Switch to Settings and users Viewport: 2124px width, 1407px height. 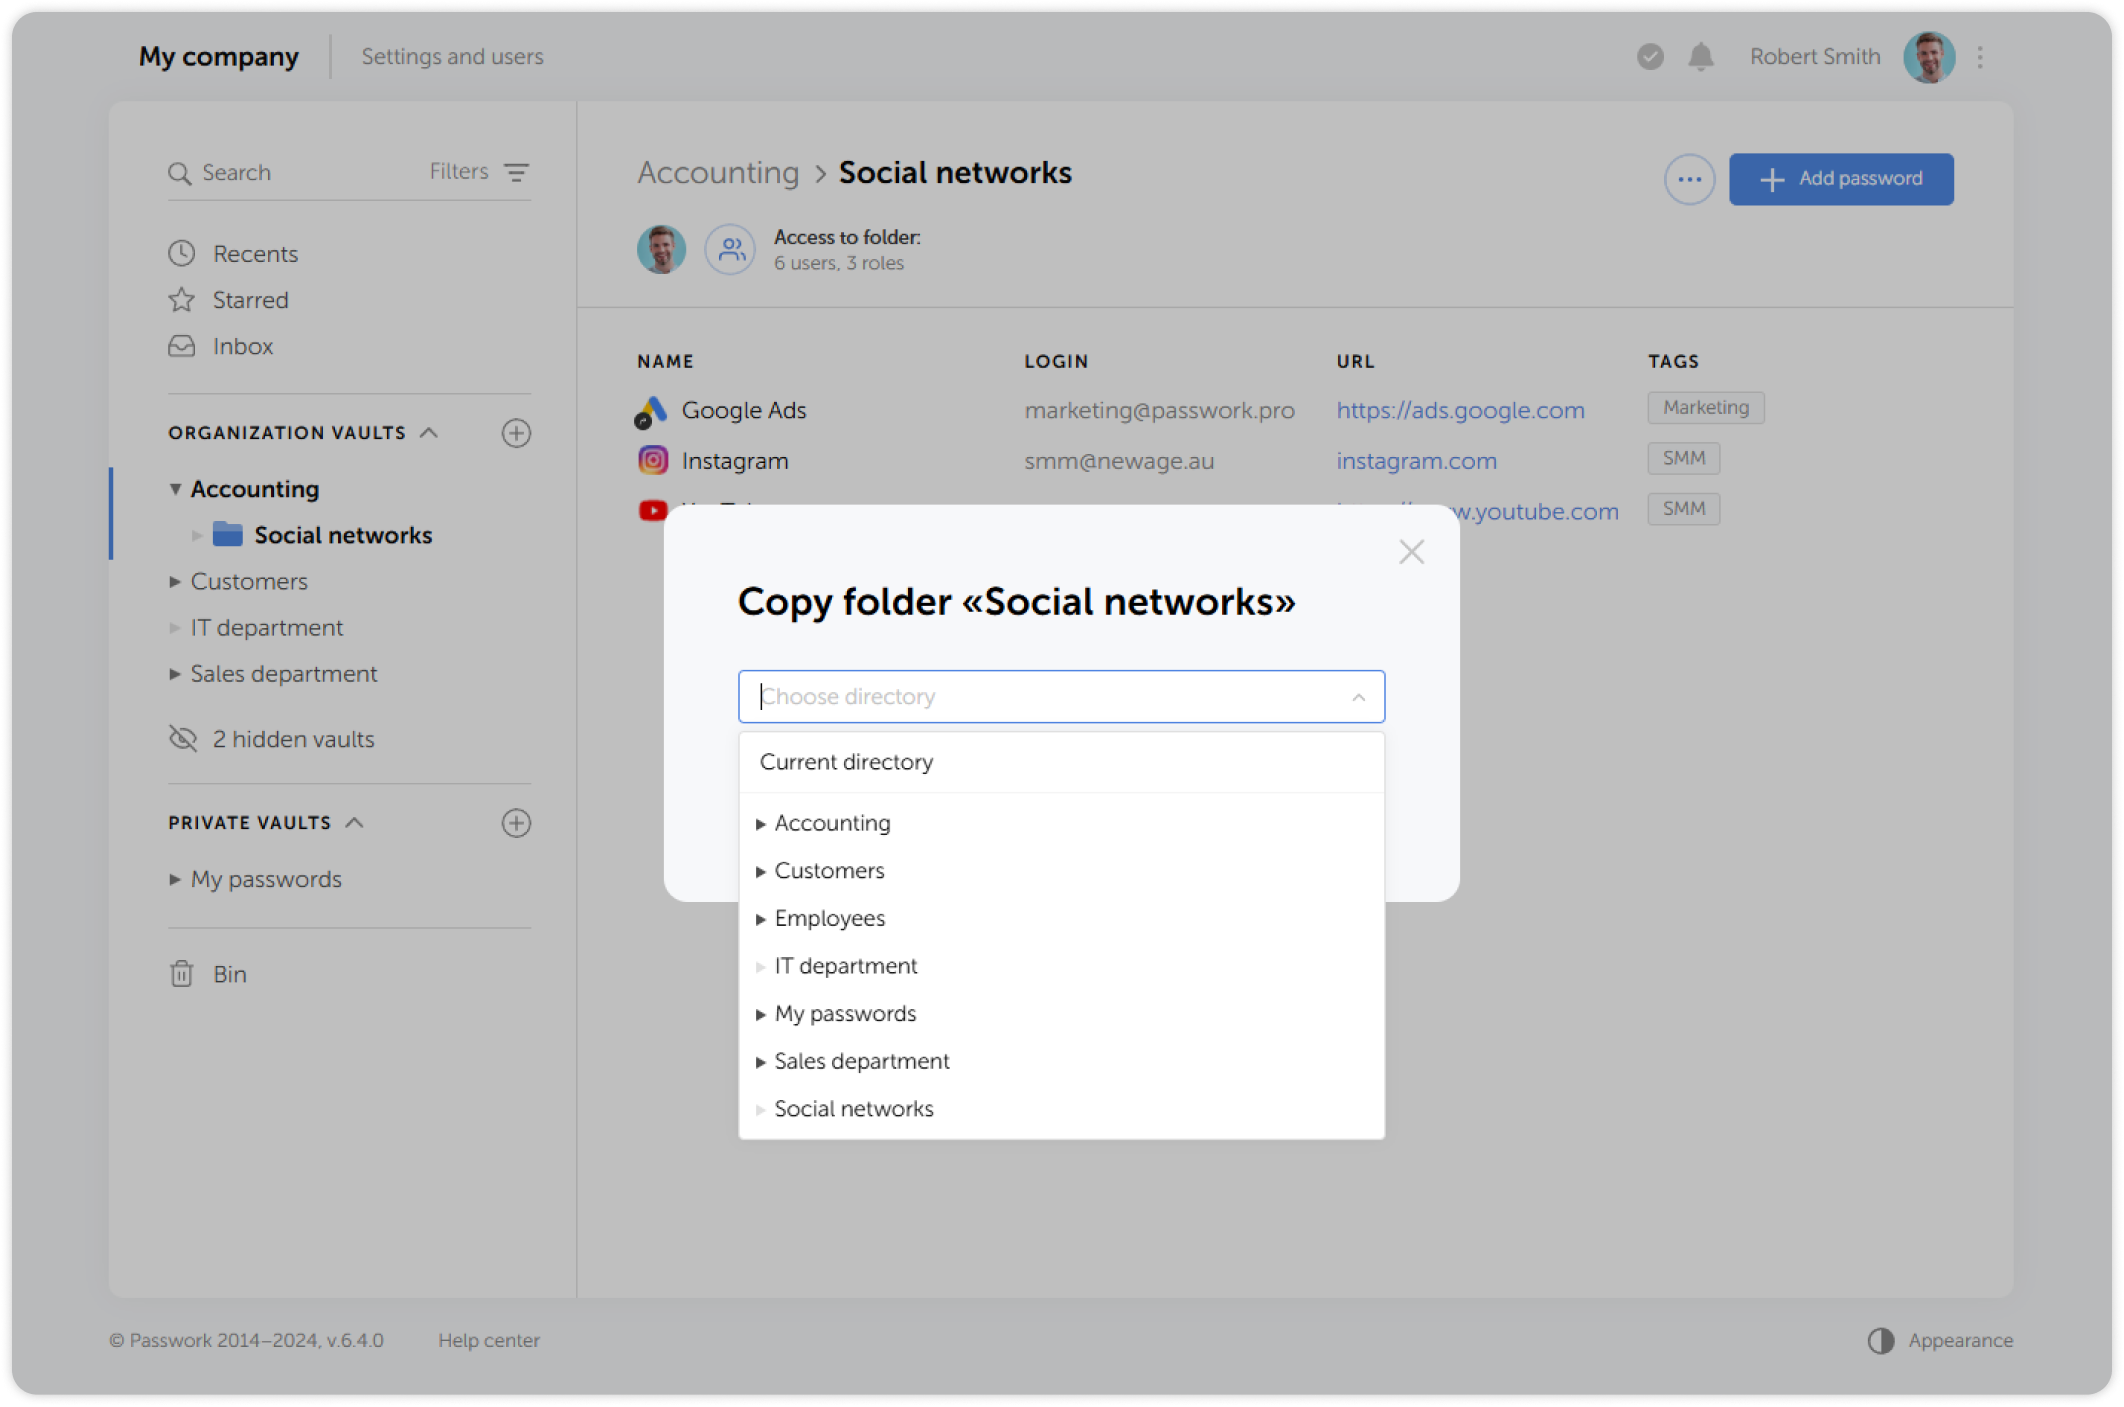pyautogui.click(x=452, y=56)
